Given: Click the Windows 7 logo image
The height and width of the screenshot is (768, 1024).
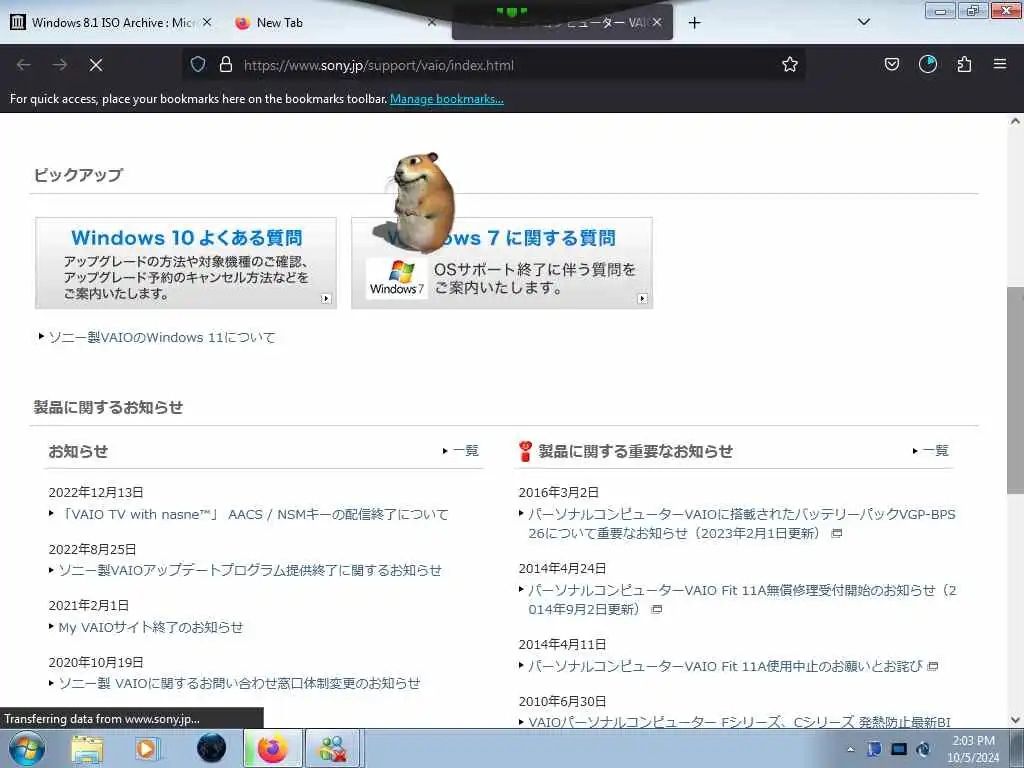Looking at the screenshot, I should tap(397, 279).
